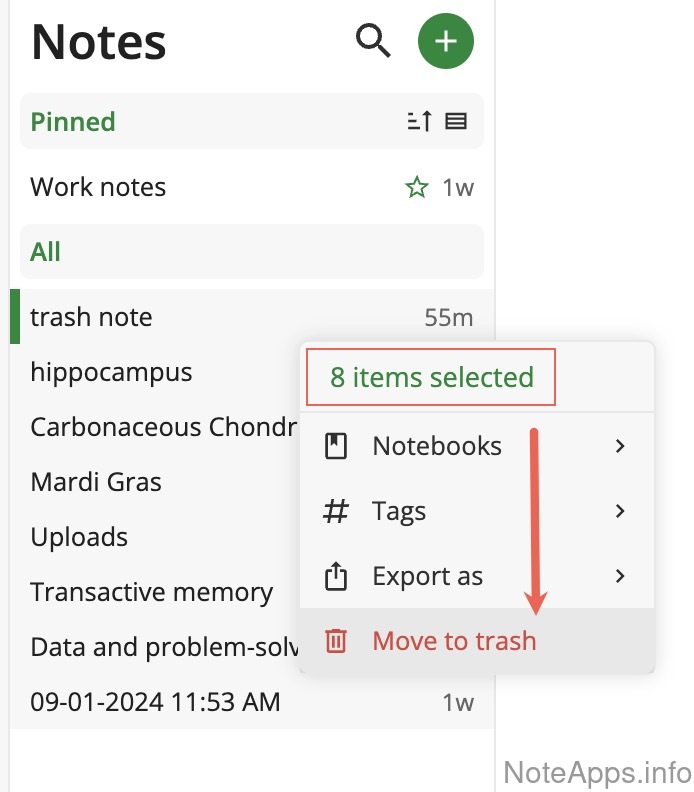Choose Move to trash in context menu
This screenshot has height=792, width=694.
click(454, 641)
